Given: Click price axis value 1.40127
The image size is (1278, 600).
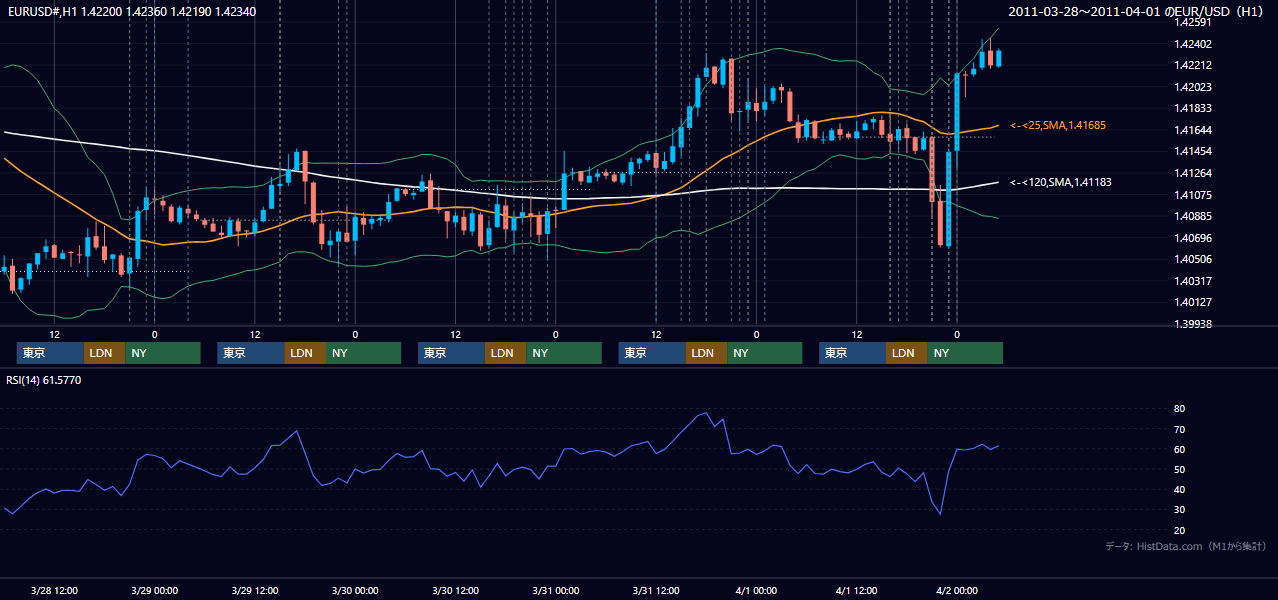Looking at the screenshot, I should coord(1192,302).
